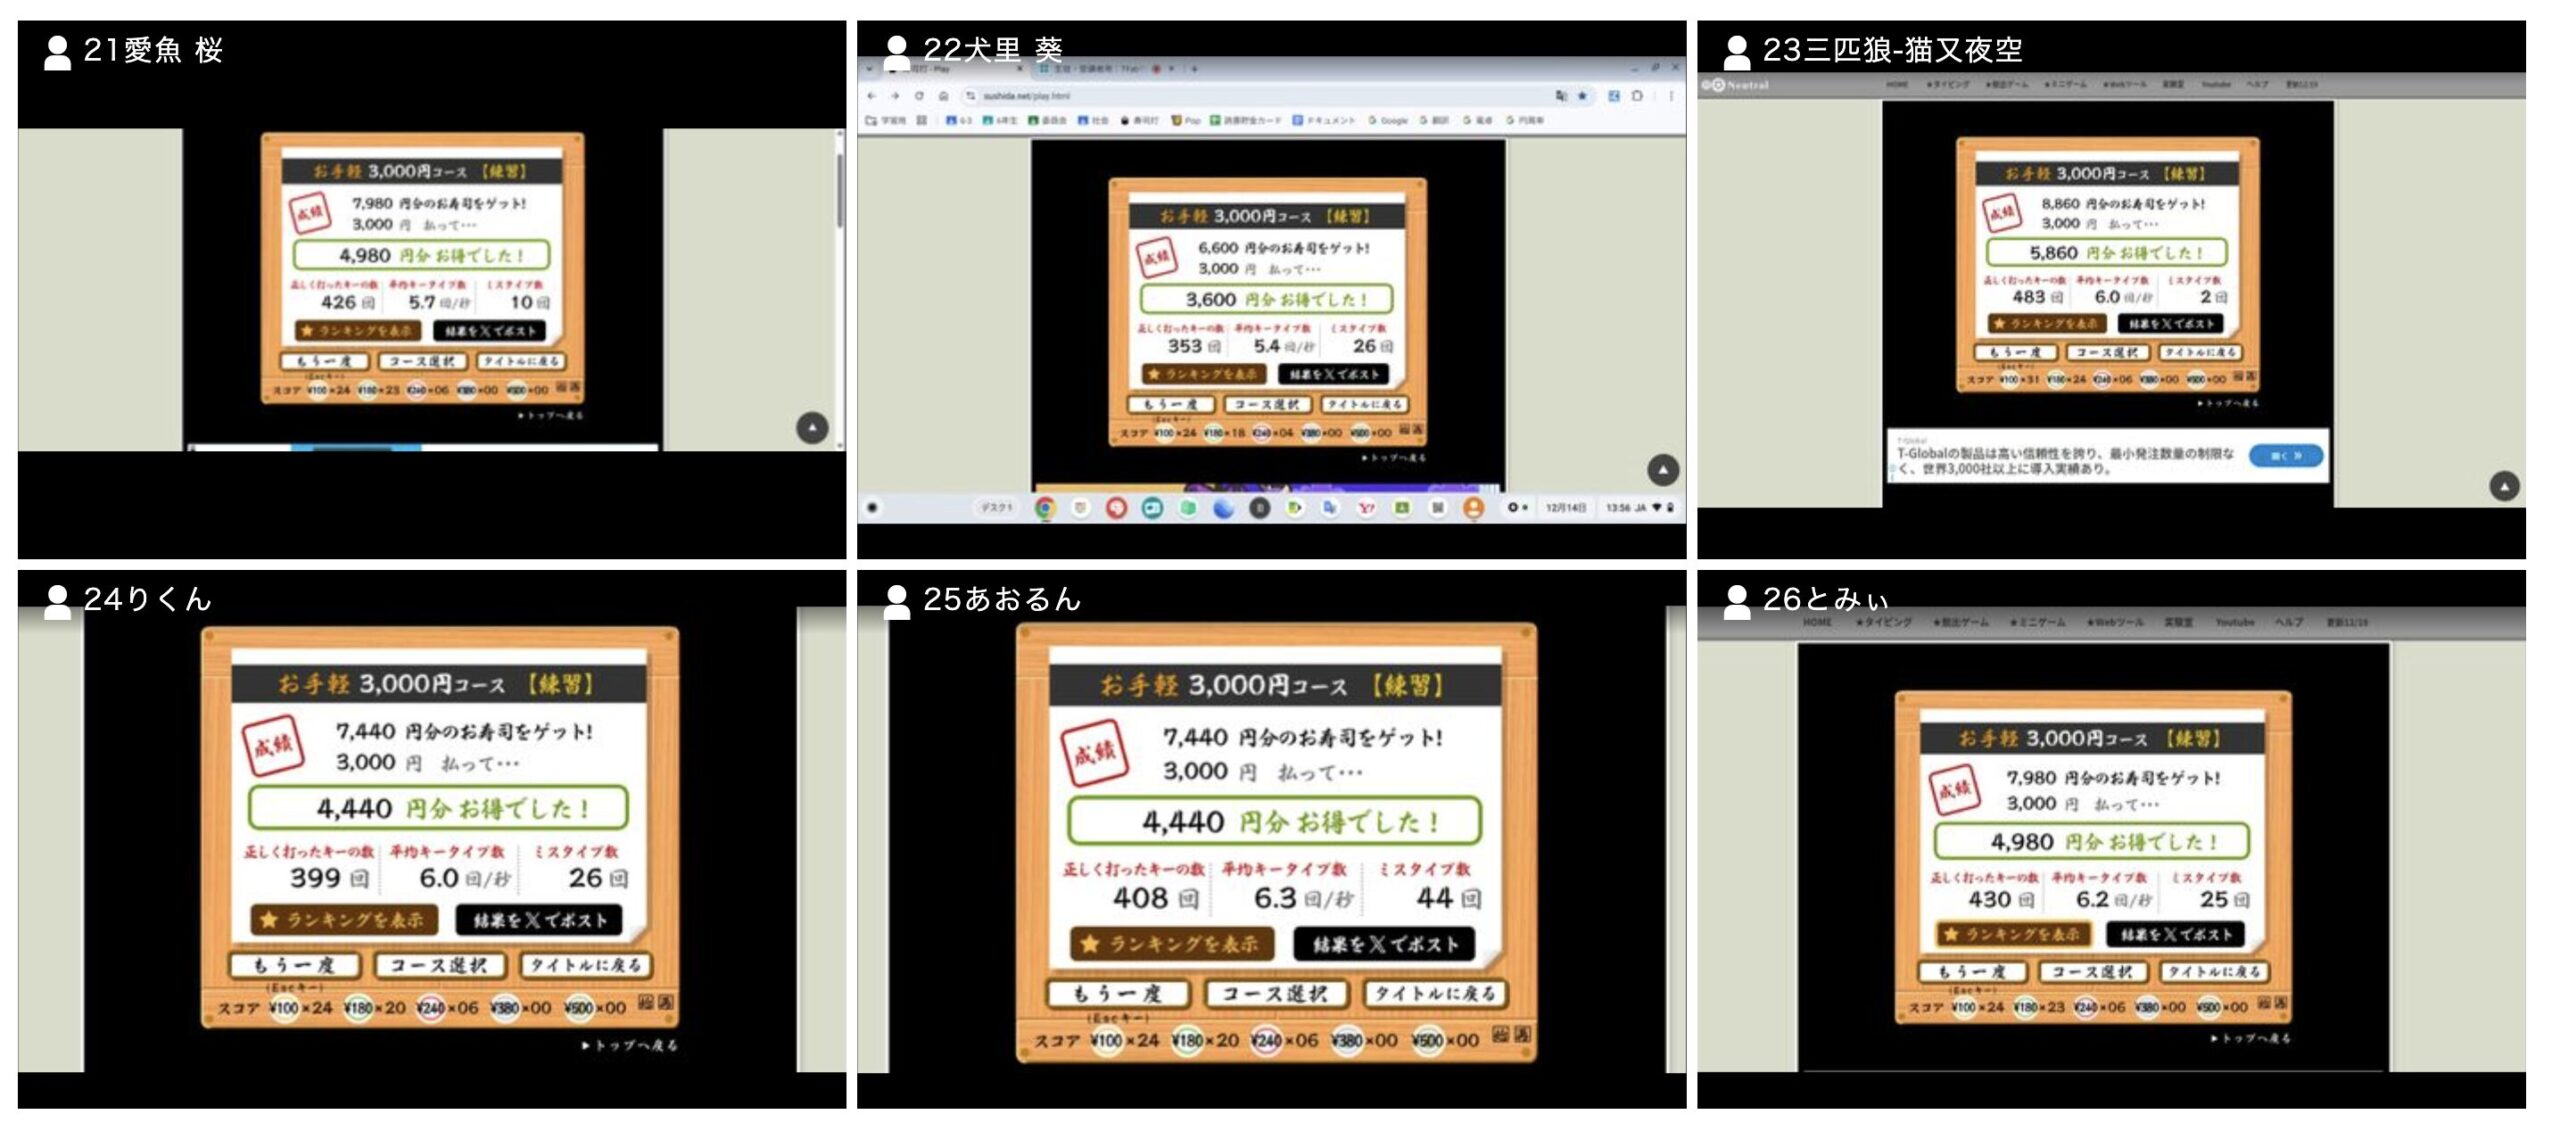Open Yahoo app in 犬里 葵's taskbar
2560x1131 pixels.
point(1366,508)
